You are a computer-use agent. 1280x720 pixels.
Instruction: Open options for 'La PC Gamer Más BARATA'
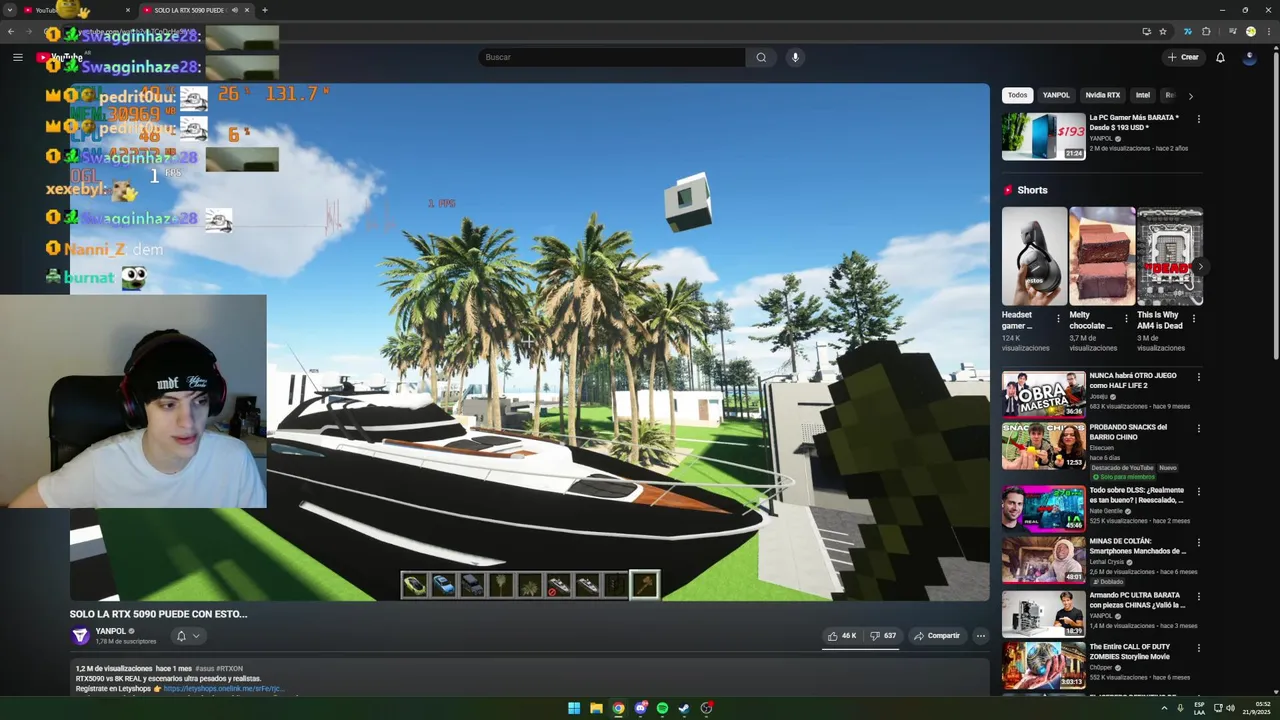click(1198, 119)
